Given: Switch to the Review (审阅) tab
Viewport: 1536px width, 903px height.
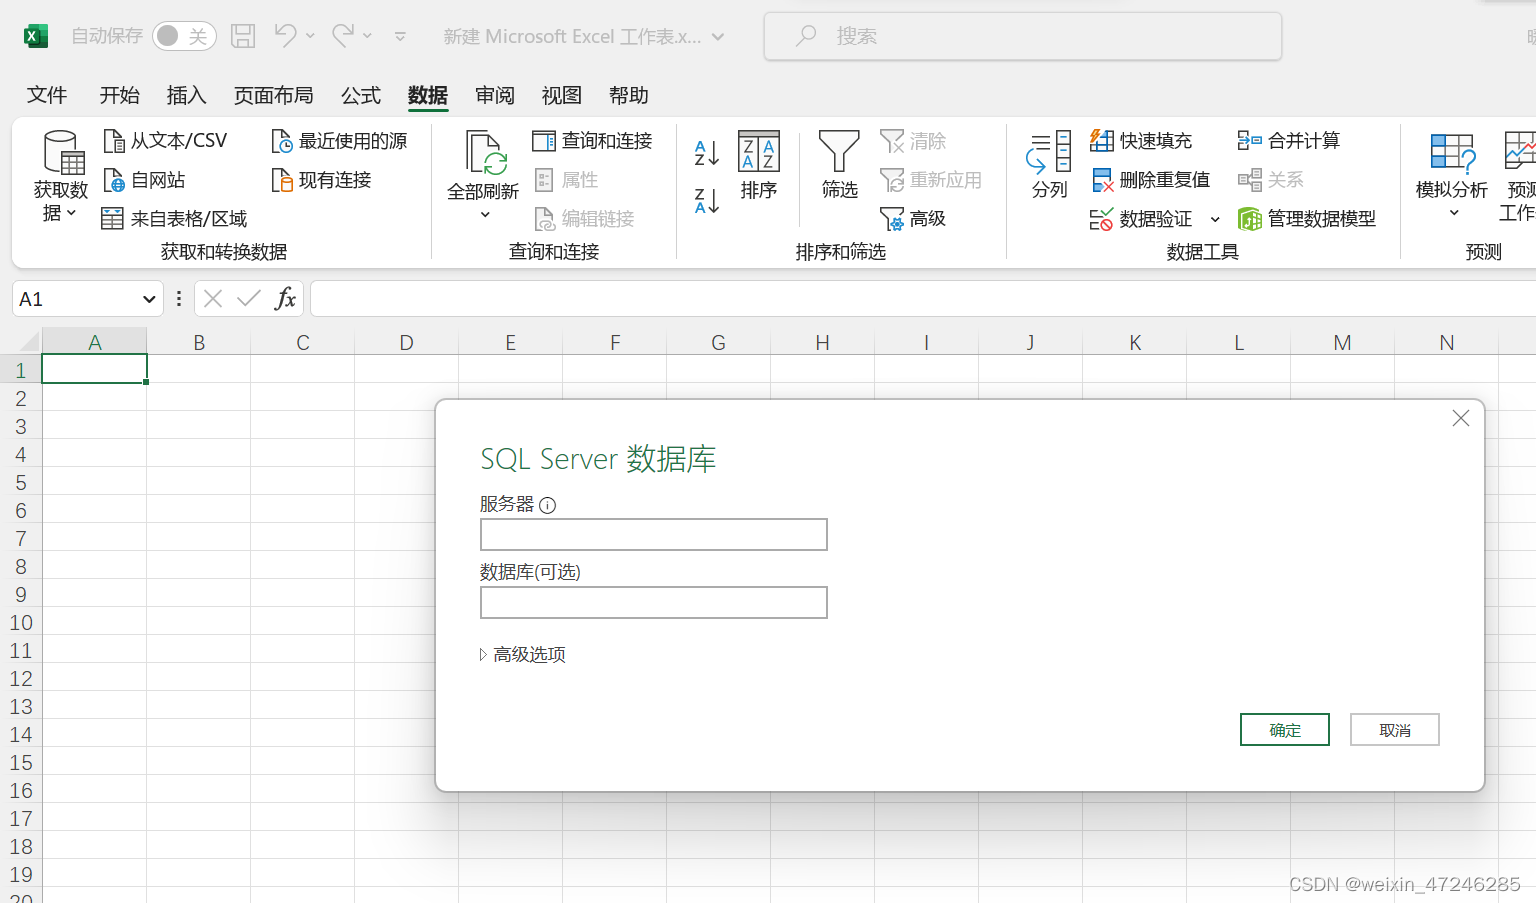Looking at the screenshot, I should pyautogui.click(x=495, y=95).
